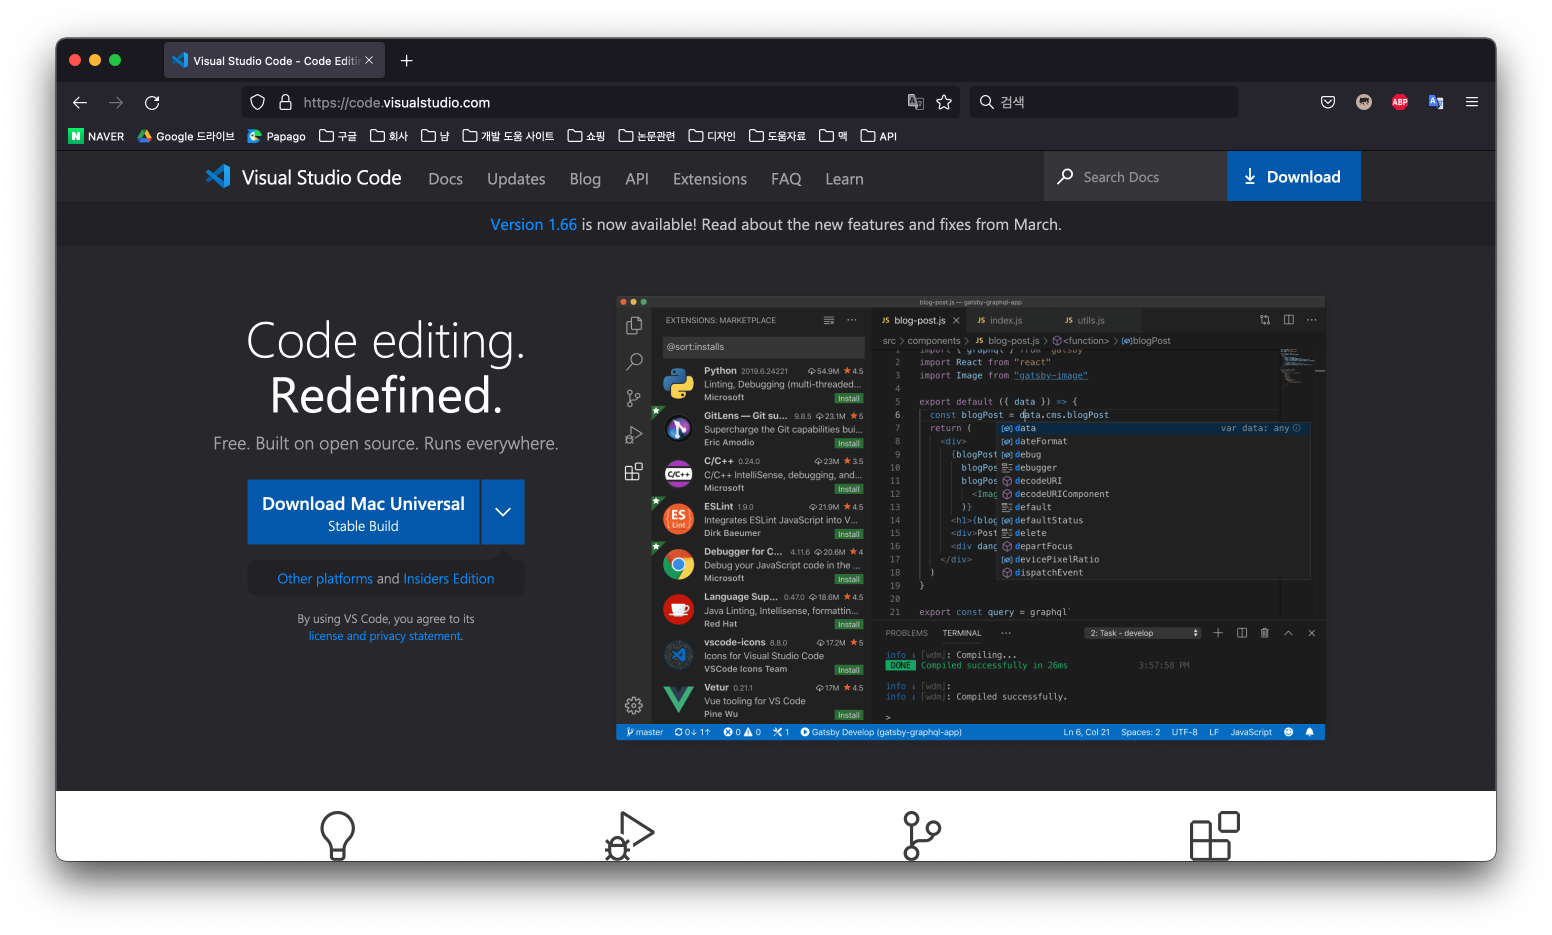Open the Papago bookmark

pos(277,136)
